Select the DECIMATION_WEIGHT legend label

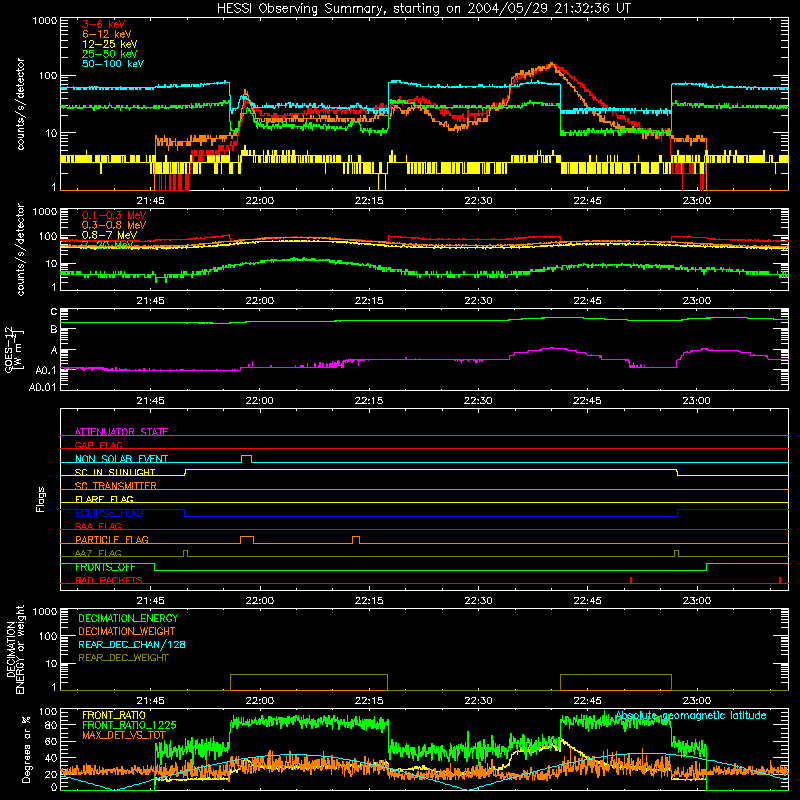[x=127, y=631]
